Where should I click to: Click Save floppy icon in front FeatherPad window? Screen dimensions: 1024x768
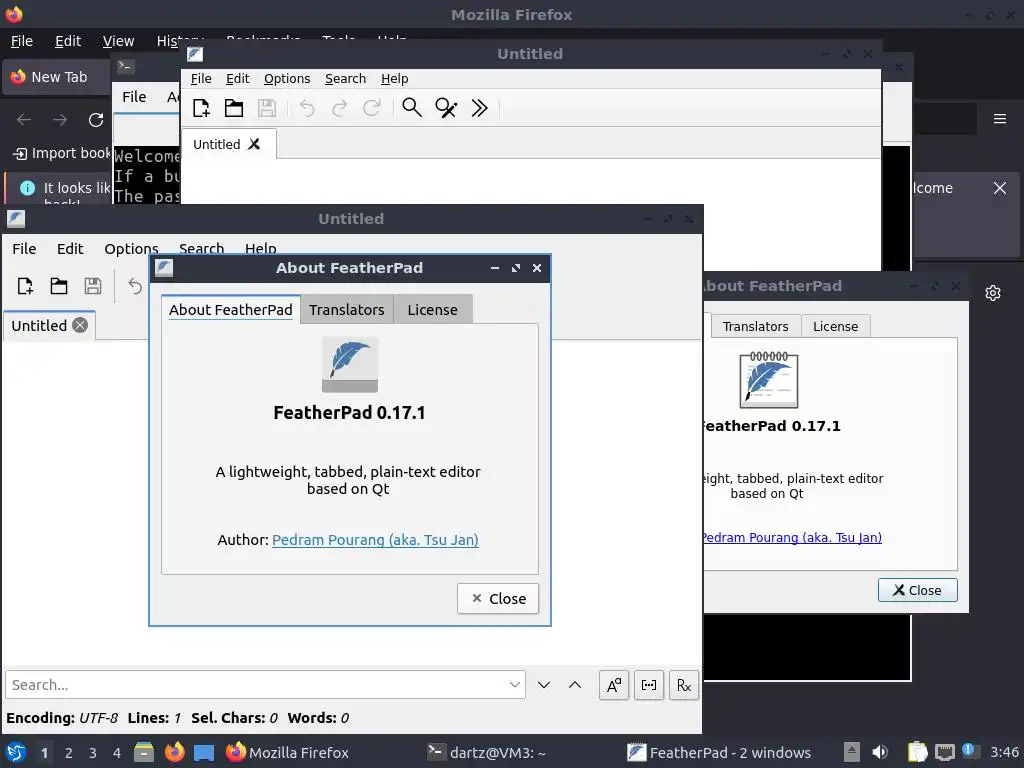tap(93, 286)
